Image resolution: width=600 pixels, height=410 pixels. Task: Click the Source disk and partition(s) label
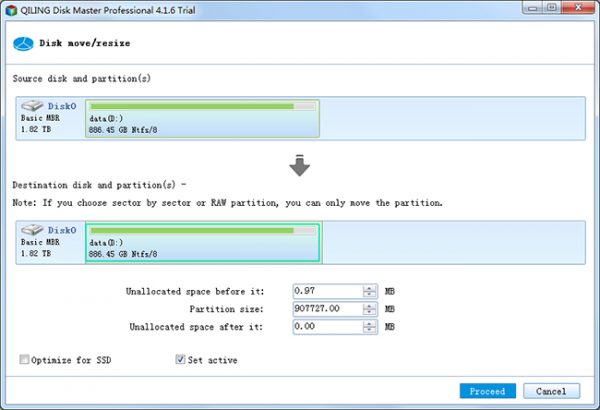82,78
